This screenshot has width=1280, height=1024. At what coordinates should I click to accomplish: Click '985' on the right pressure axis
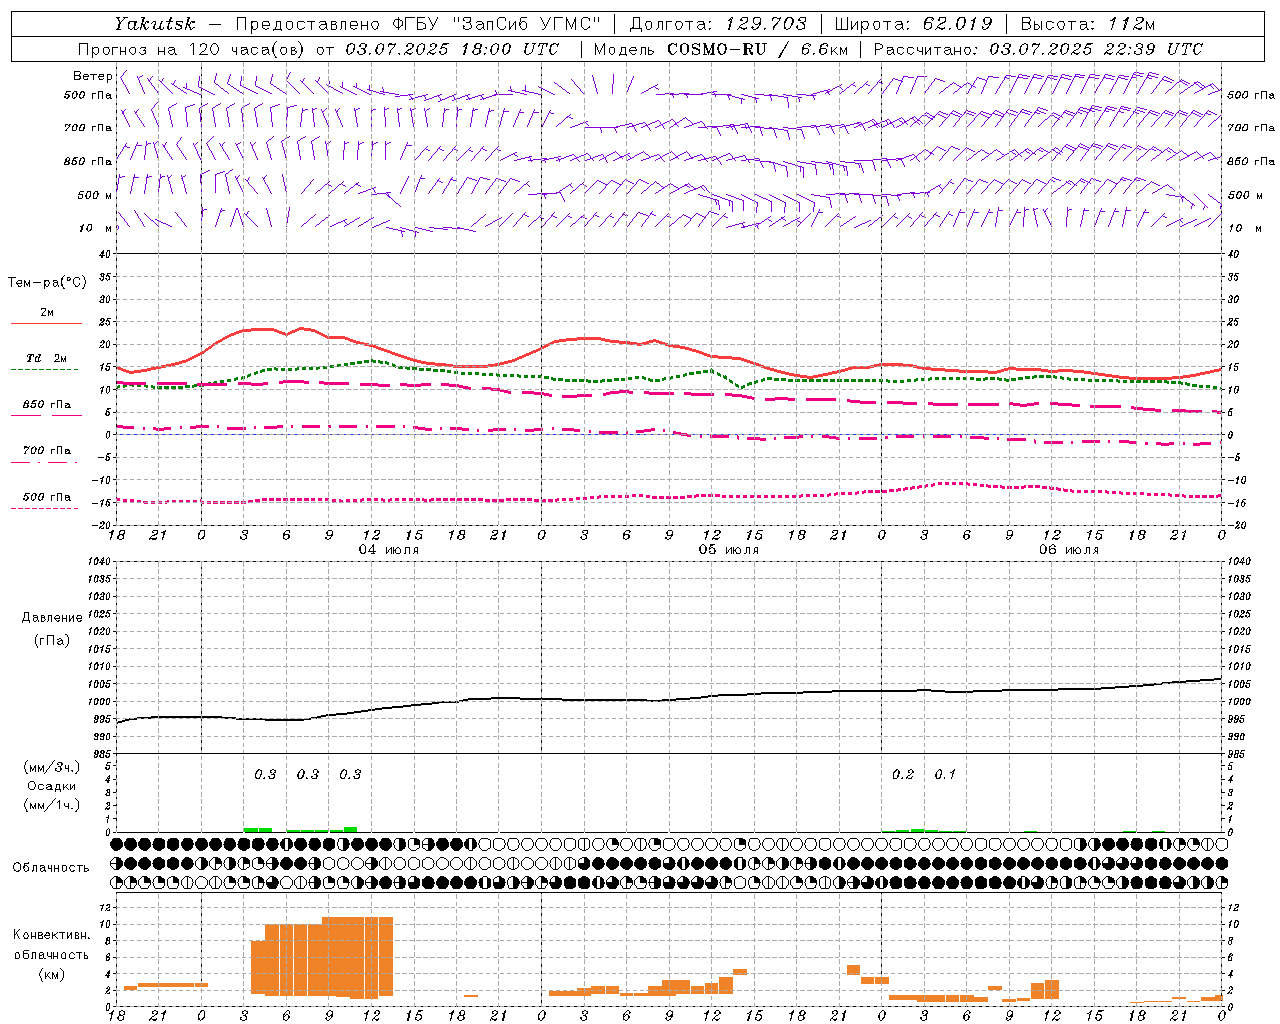pyautogui.click(x=1238, y=754)
